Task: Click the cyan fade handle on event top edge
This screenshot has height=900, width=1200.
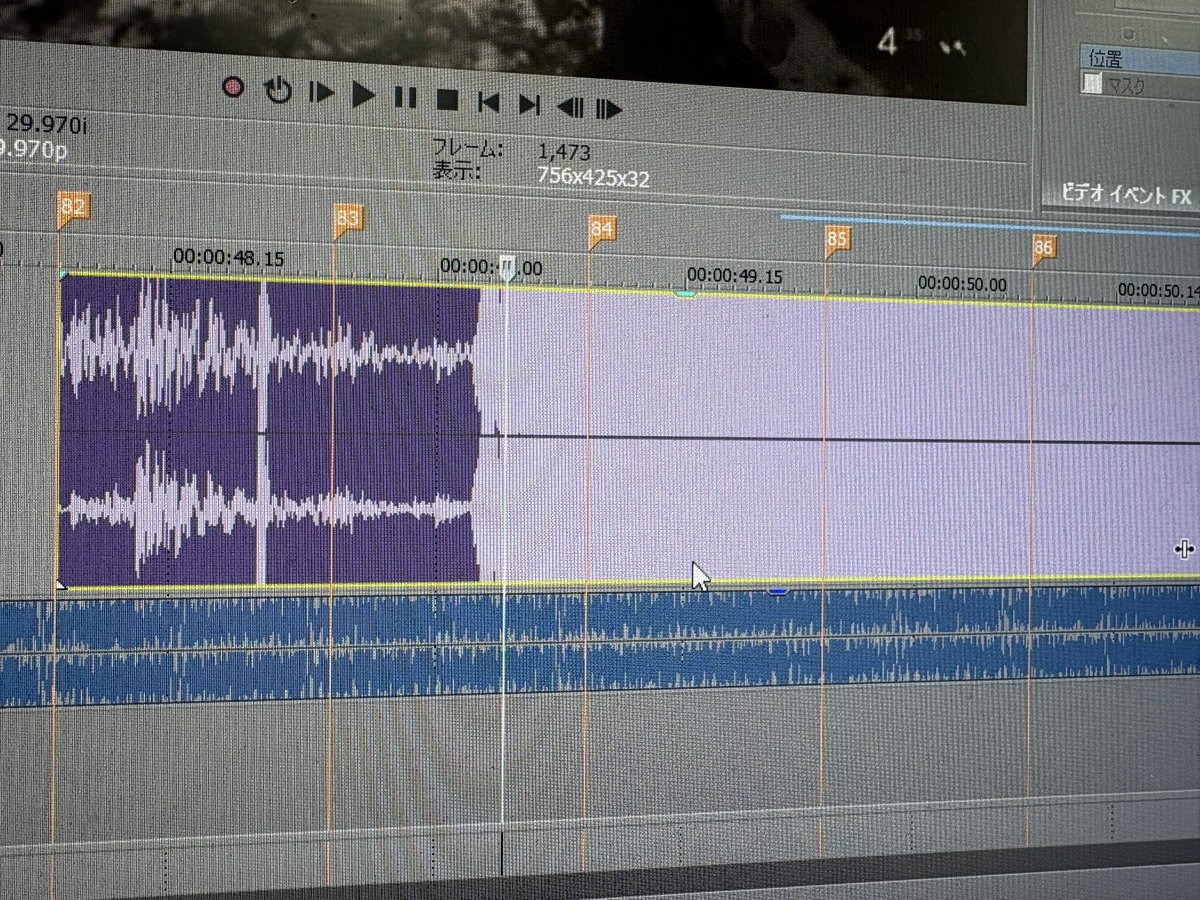Action: (685, 293)
